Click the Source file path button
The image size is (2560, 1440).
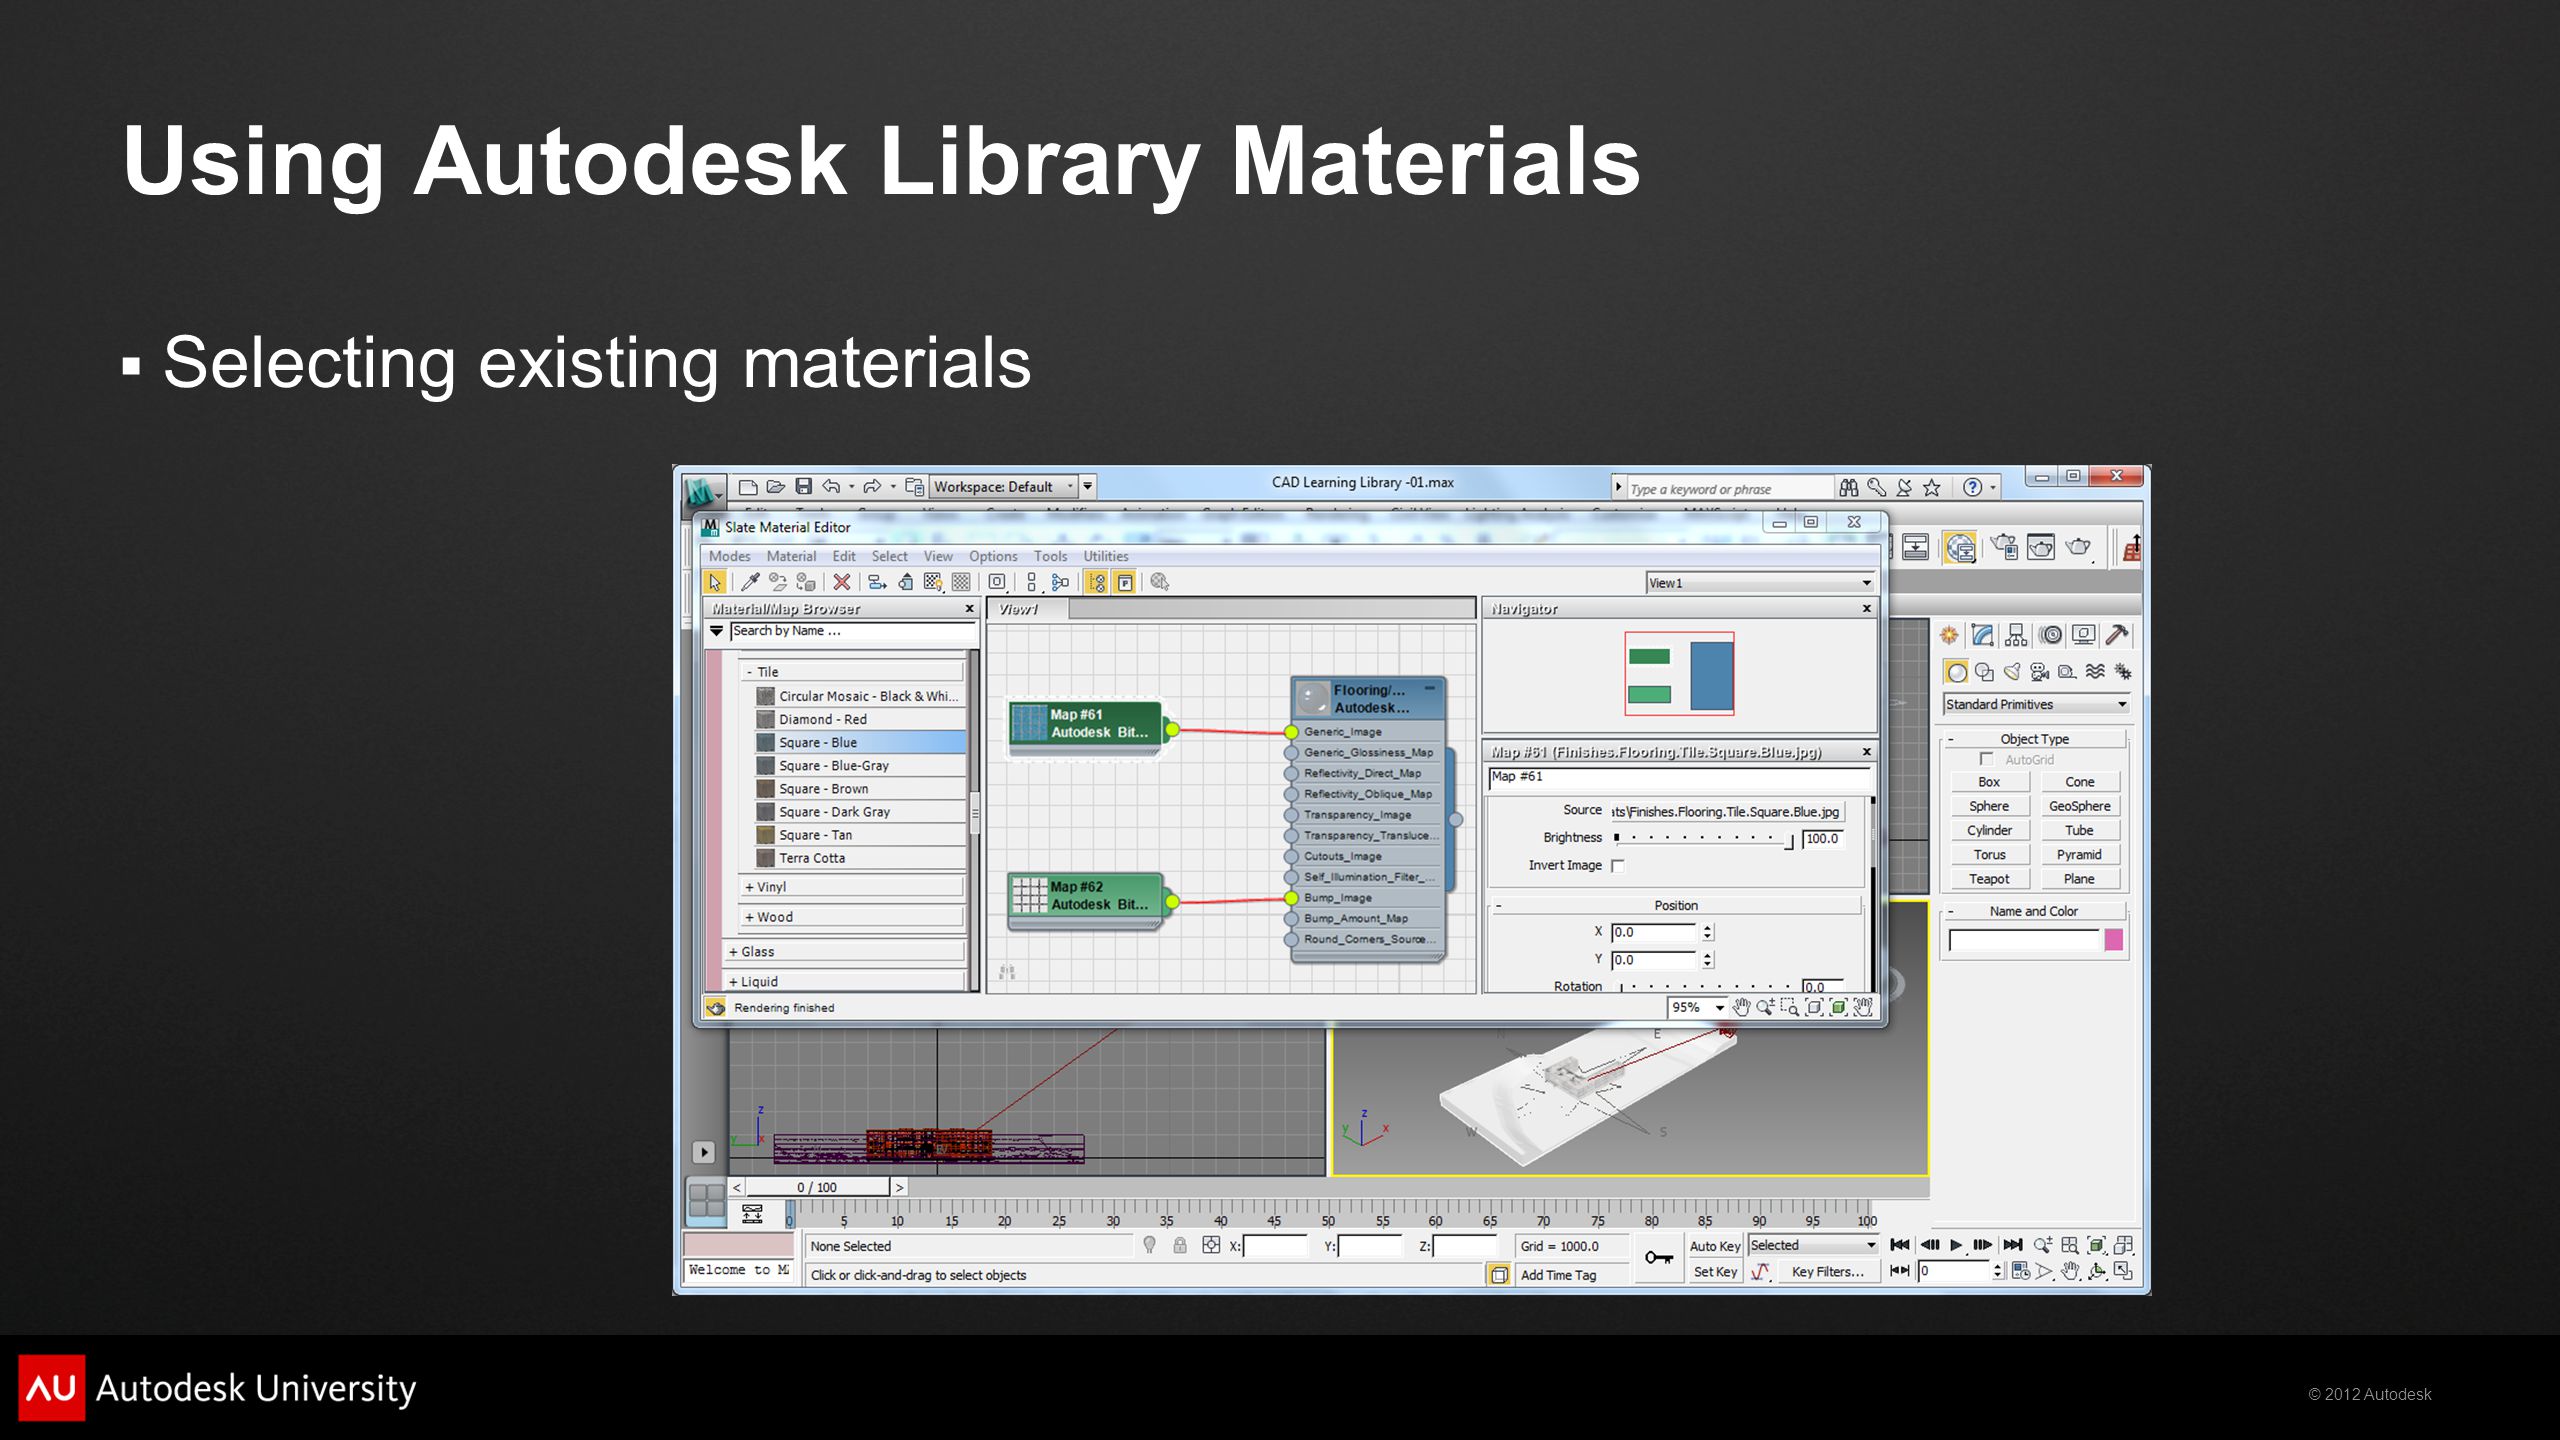[1727, 812]
